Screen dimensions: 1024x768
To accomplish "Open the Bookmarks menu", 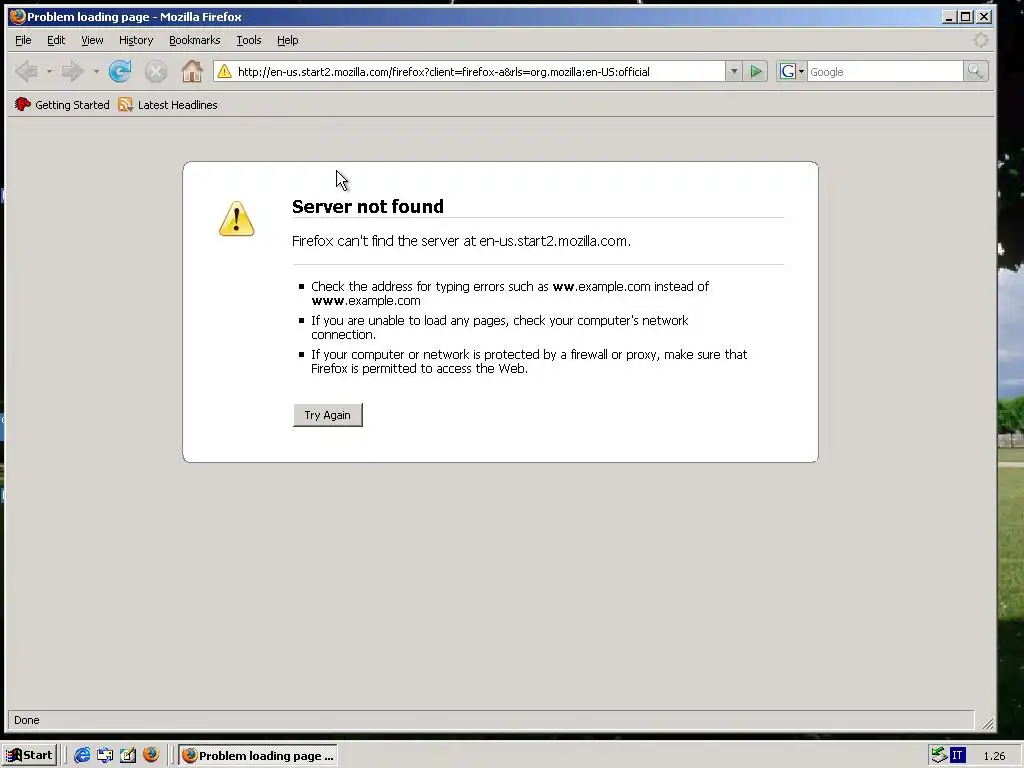I will [x=195, y=40].
